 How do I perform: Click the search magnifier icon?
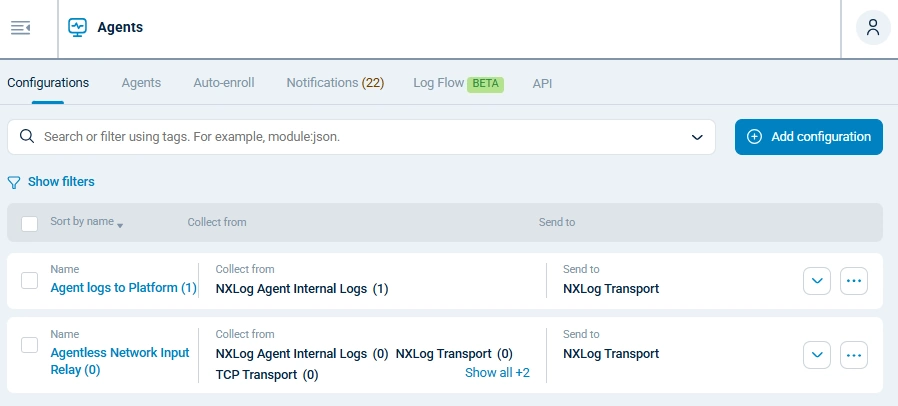tap(27, 137)
